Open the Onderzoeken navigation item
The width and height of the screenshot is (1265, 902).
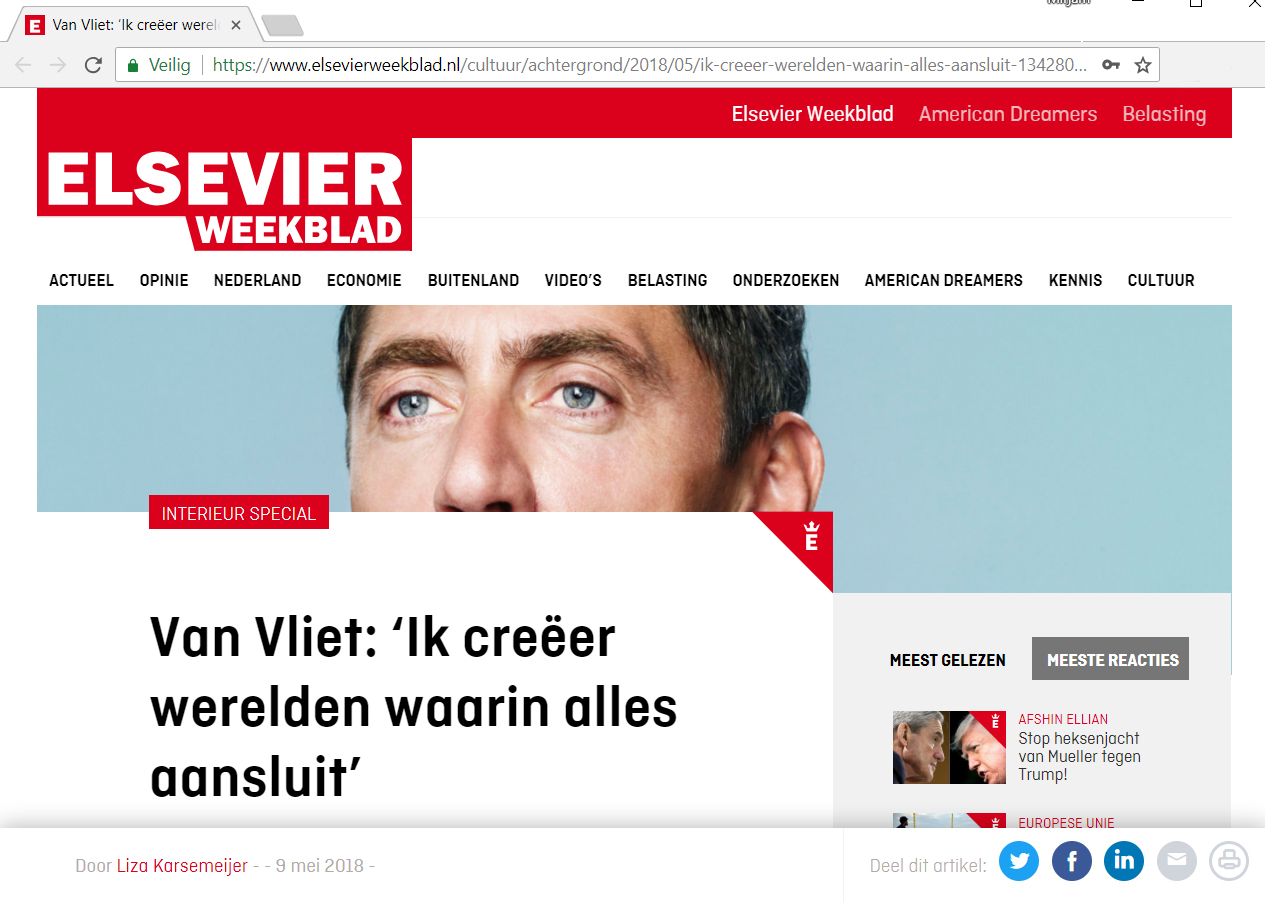(x=786, y=281)
